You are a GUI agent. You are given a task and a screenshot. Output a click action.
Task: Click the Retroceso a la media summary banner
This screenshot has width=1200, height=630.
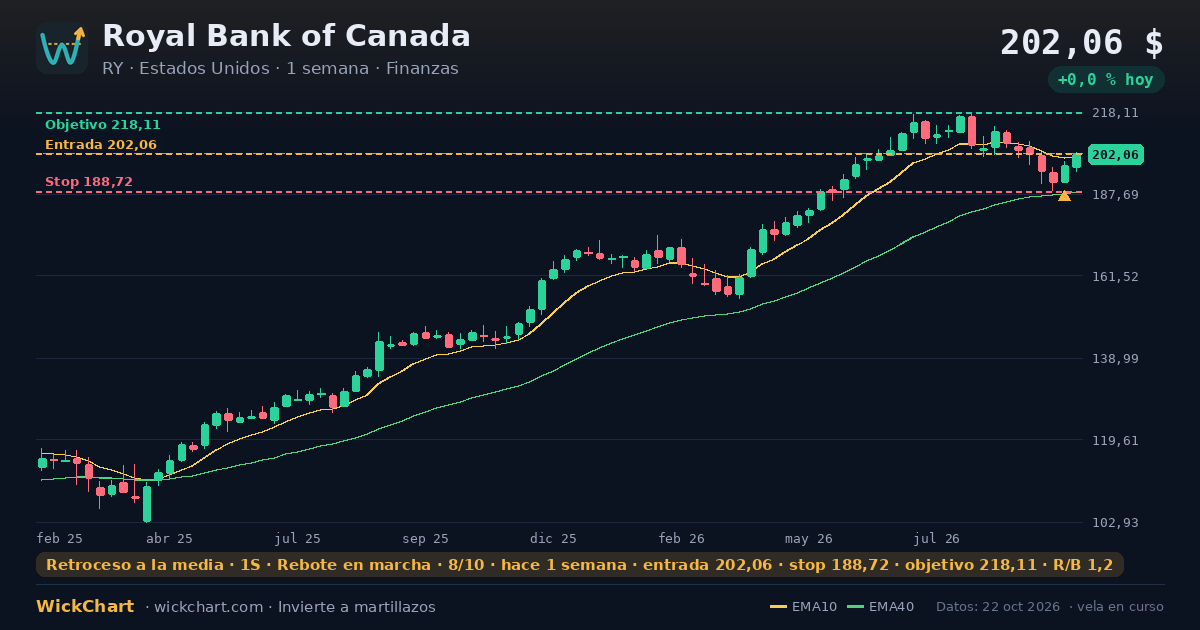click(580, 565)
